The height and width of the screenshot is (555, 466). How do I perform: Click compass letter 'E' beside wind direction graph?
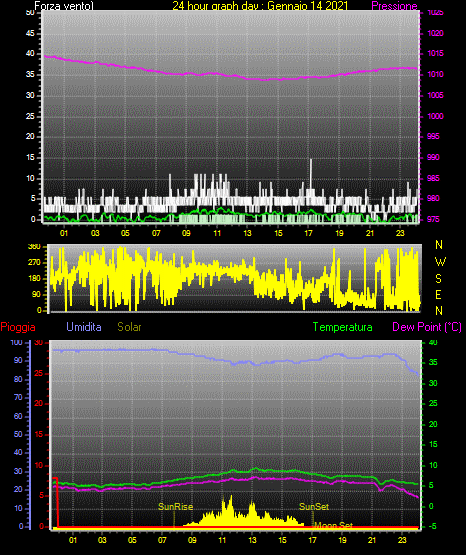click(x=438, y=294)
